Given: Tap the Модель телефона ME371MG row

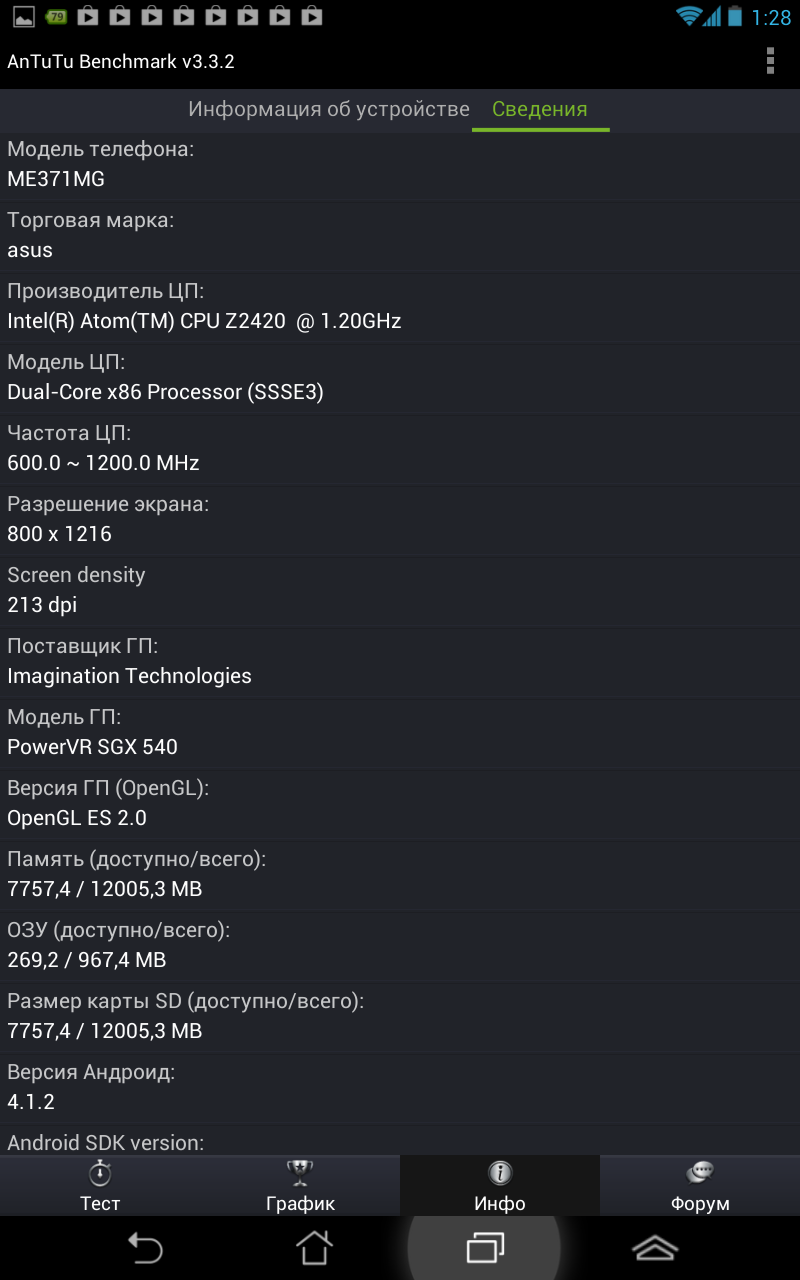Looking at the screenshot, I should point(400,165).
